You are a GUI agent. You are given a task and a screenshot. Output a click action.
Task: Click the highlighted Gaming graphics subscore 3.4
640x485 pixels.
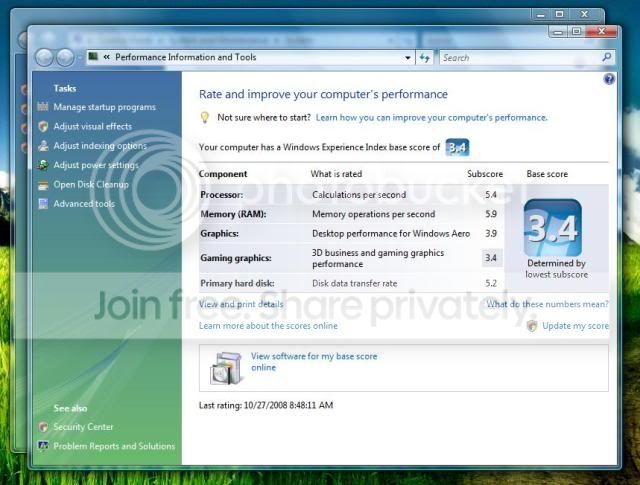tap(491, 258)
